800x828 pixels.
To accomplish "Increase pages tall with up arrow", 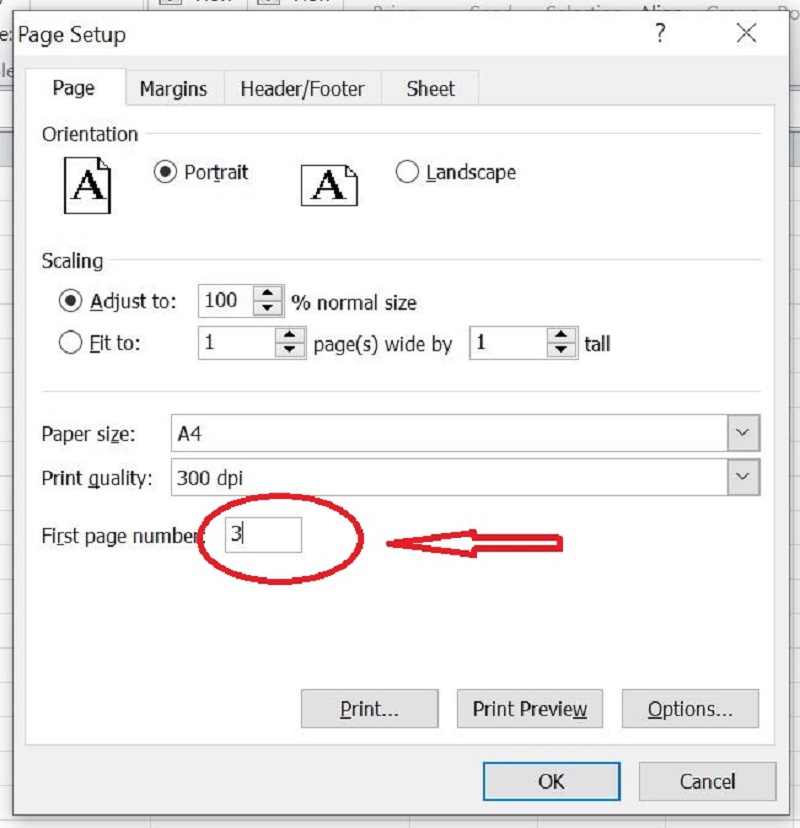I will point(561,335).
